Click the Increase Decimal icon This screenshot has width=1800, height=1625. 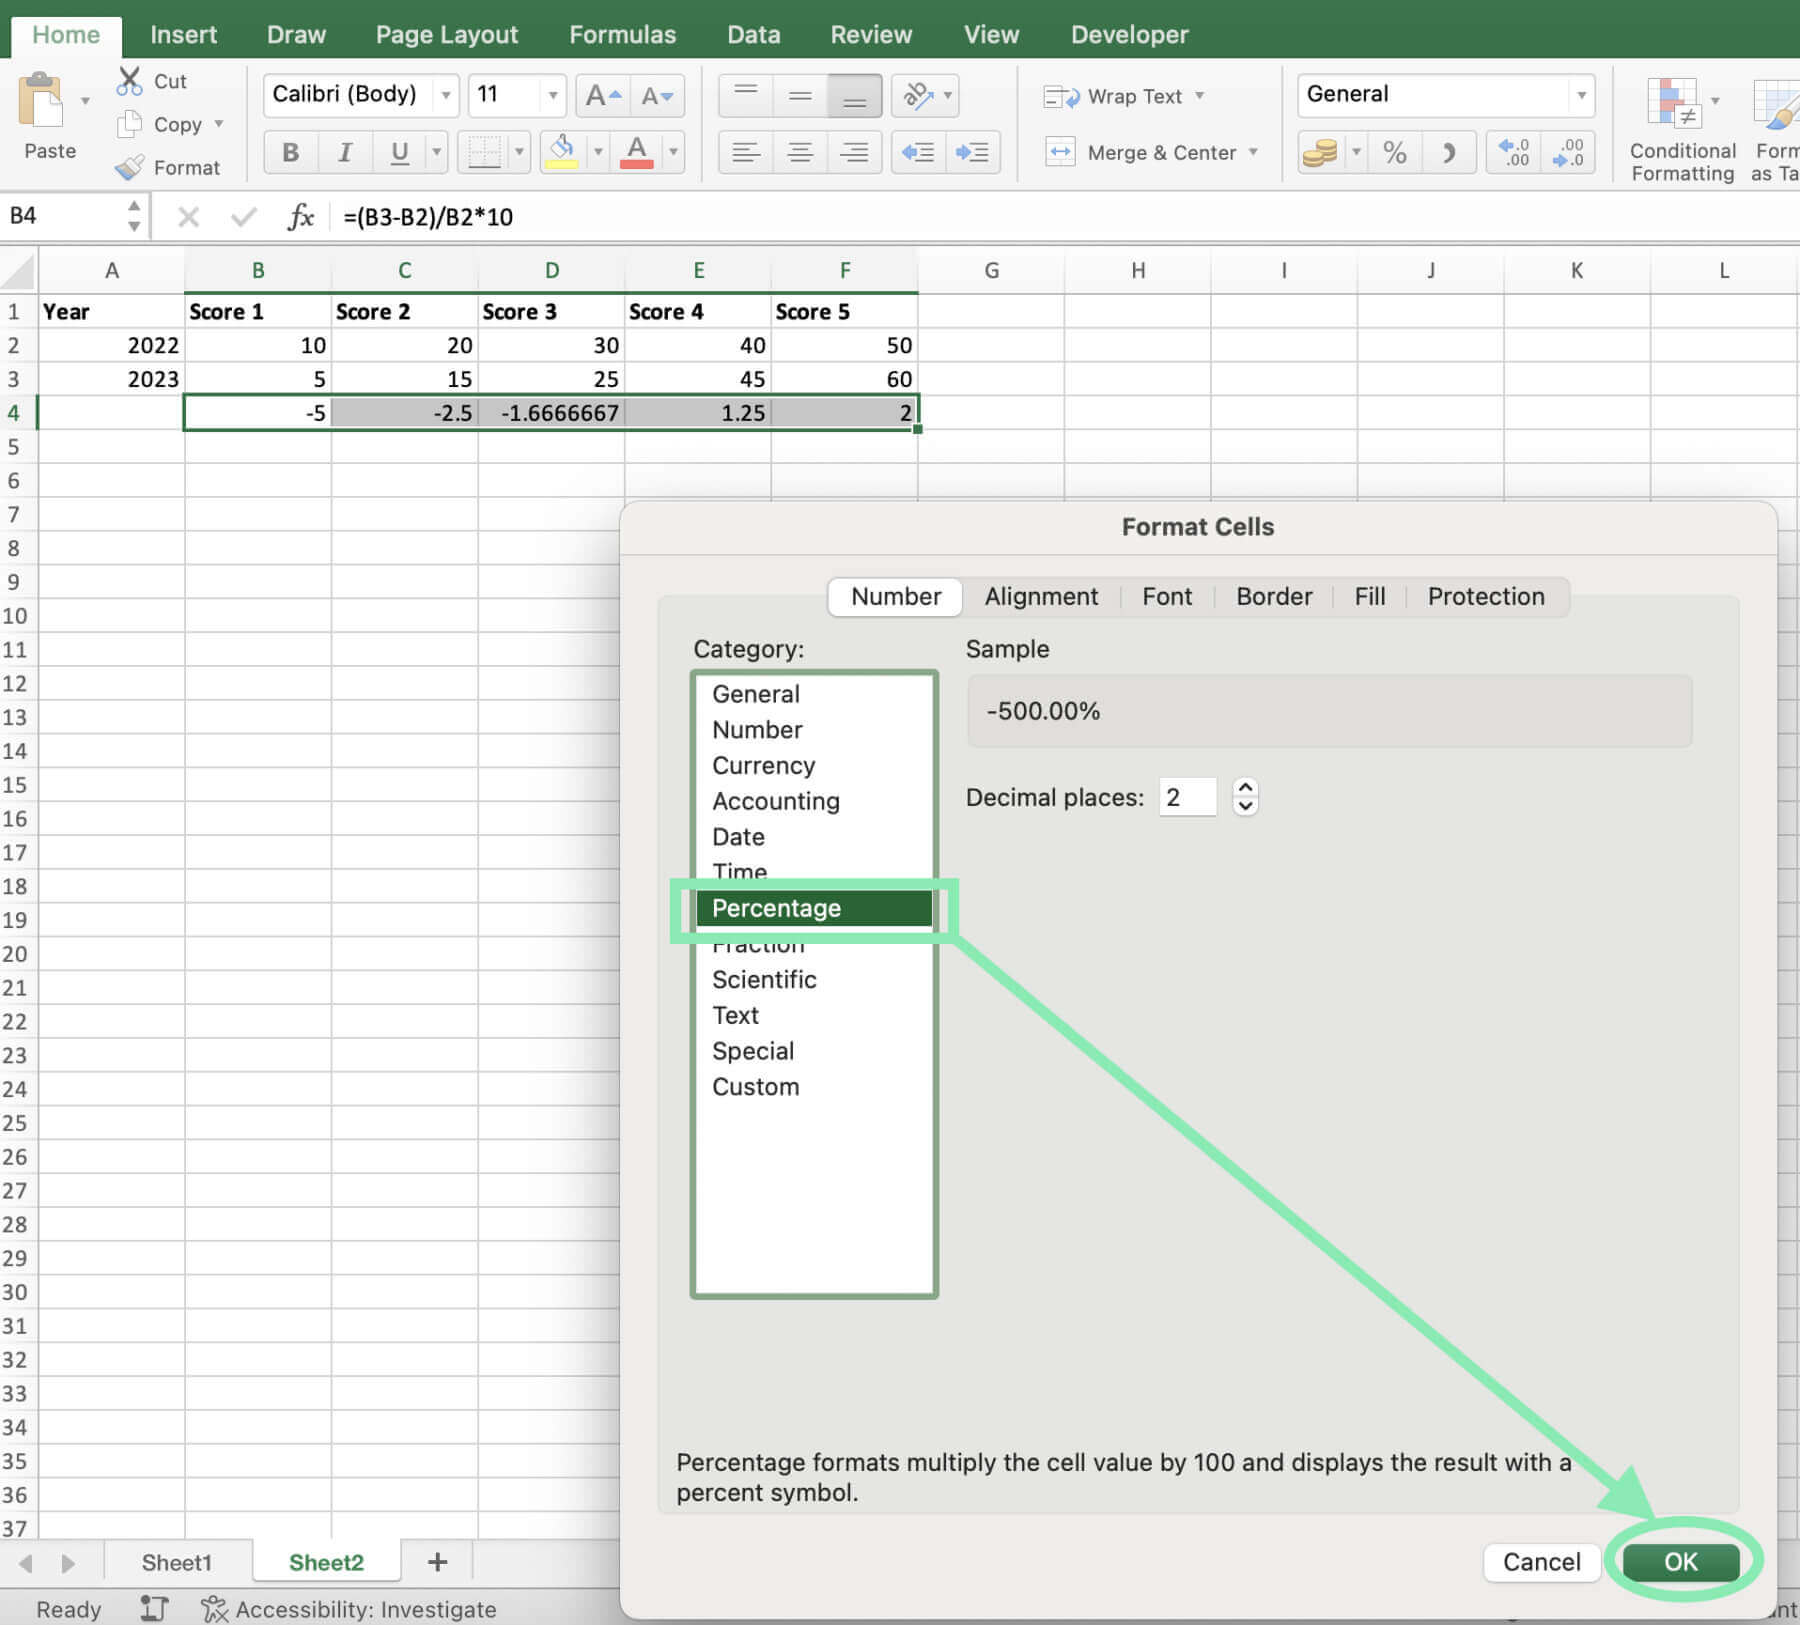click(1514, 152)
